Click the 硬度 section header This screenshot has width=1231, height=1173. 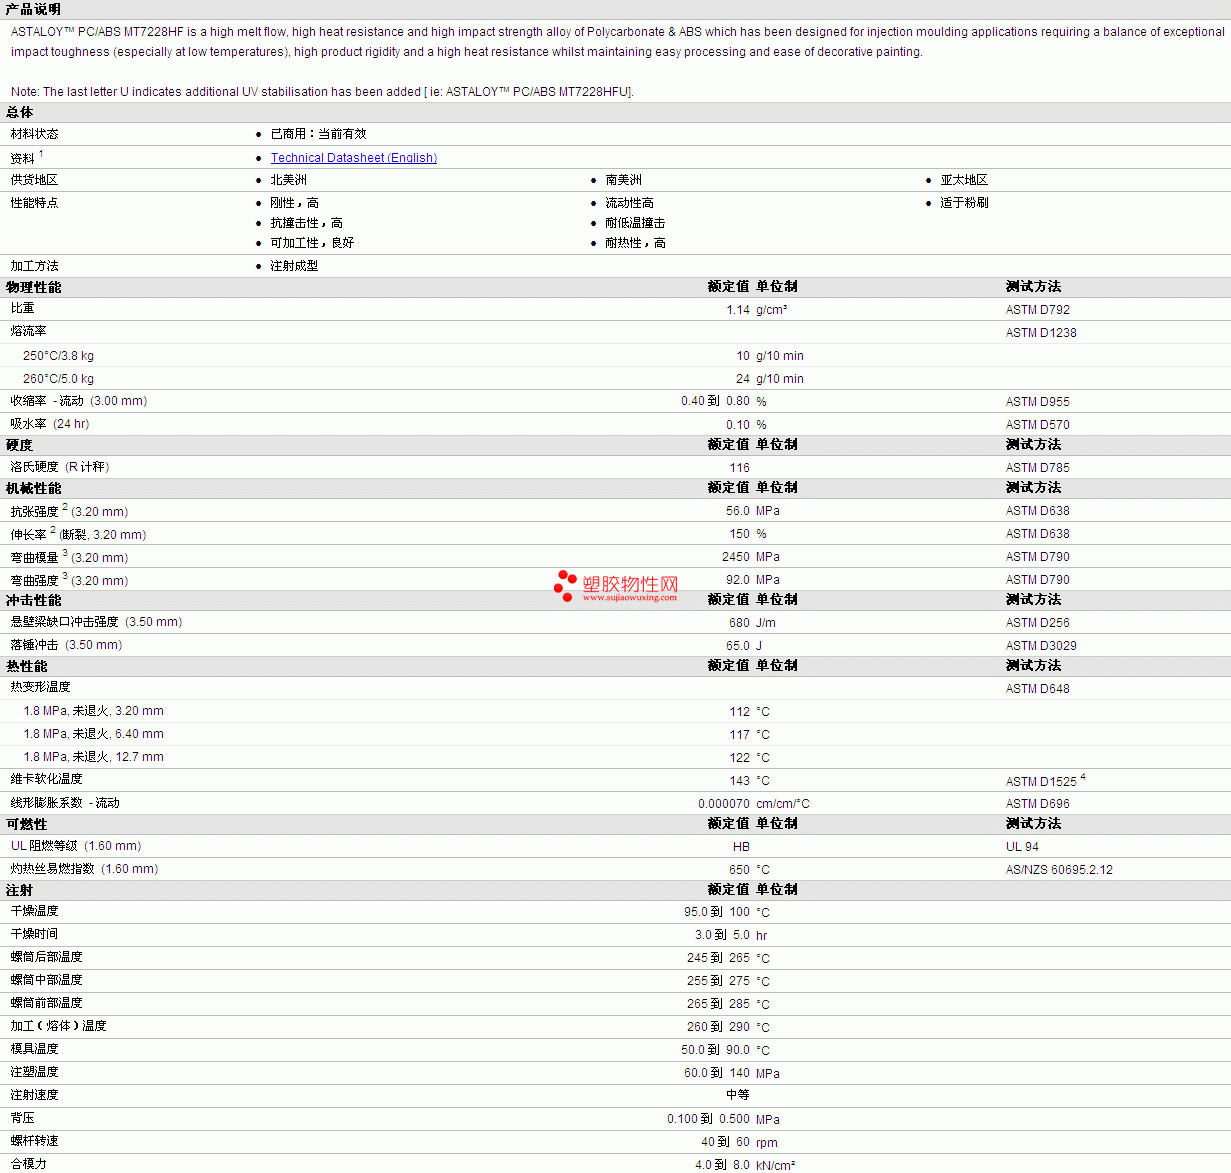click(19, 445)
